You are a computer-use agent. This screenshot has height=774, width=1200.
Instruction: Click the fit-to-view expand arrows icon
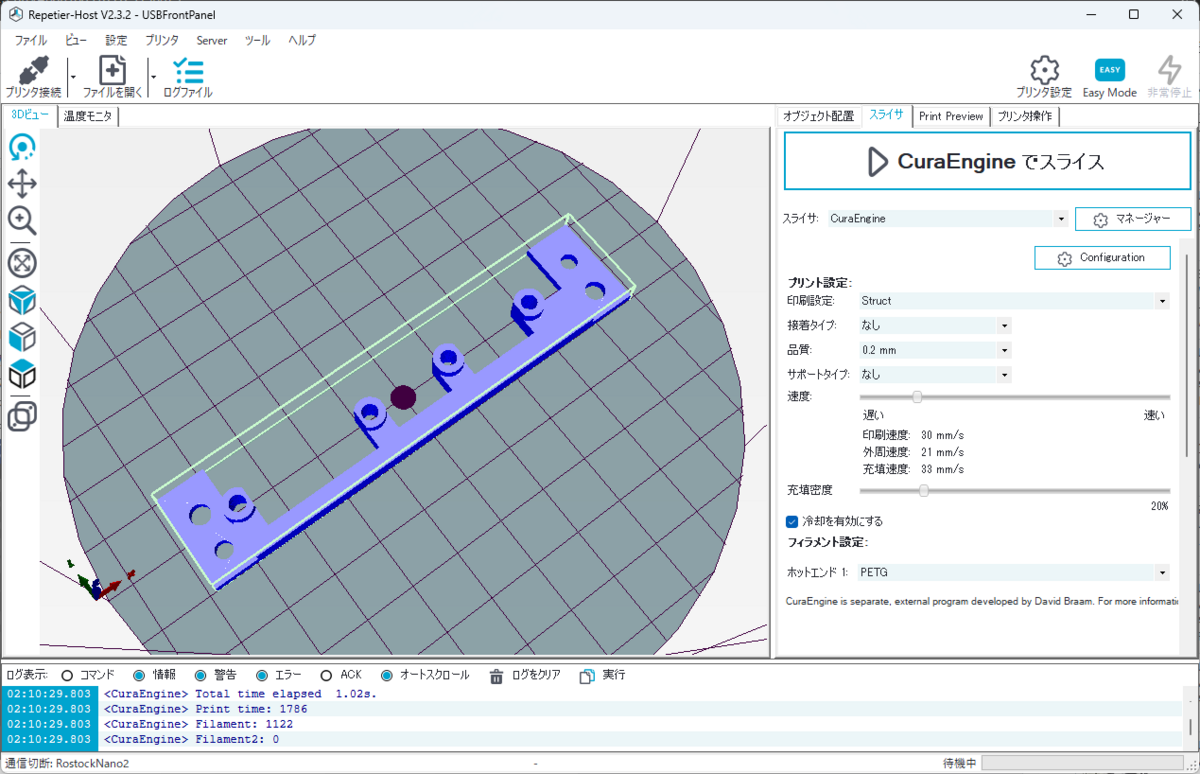pyautogui.click(x=22, y=263)
